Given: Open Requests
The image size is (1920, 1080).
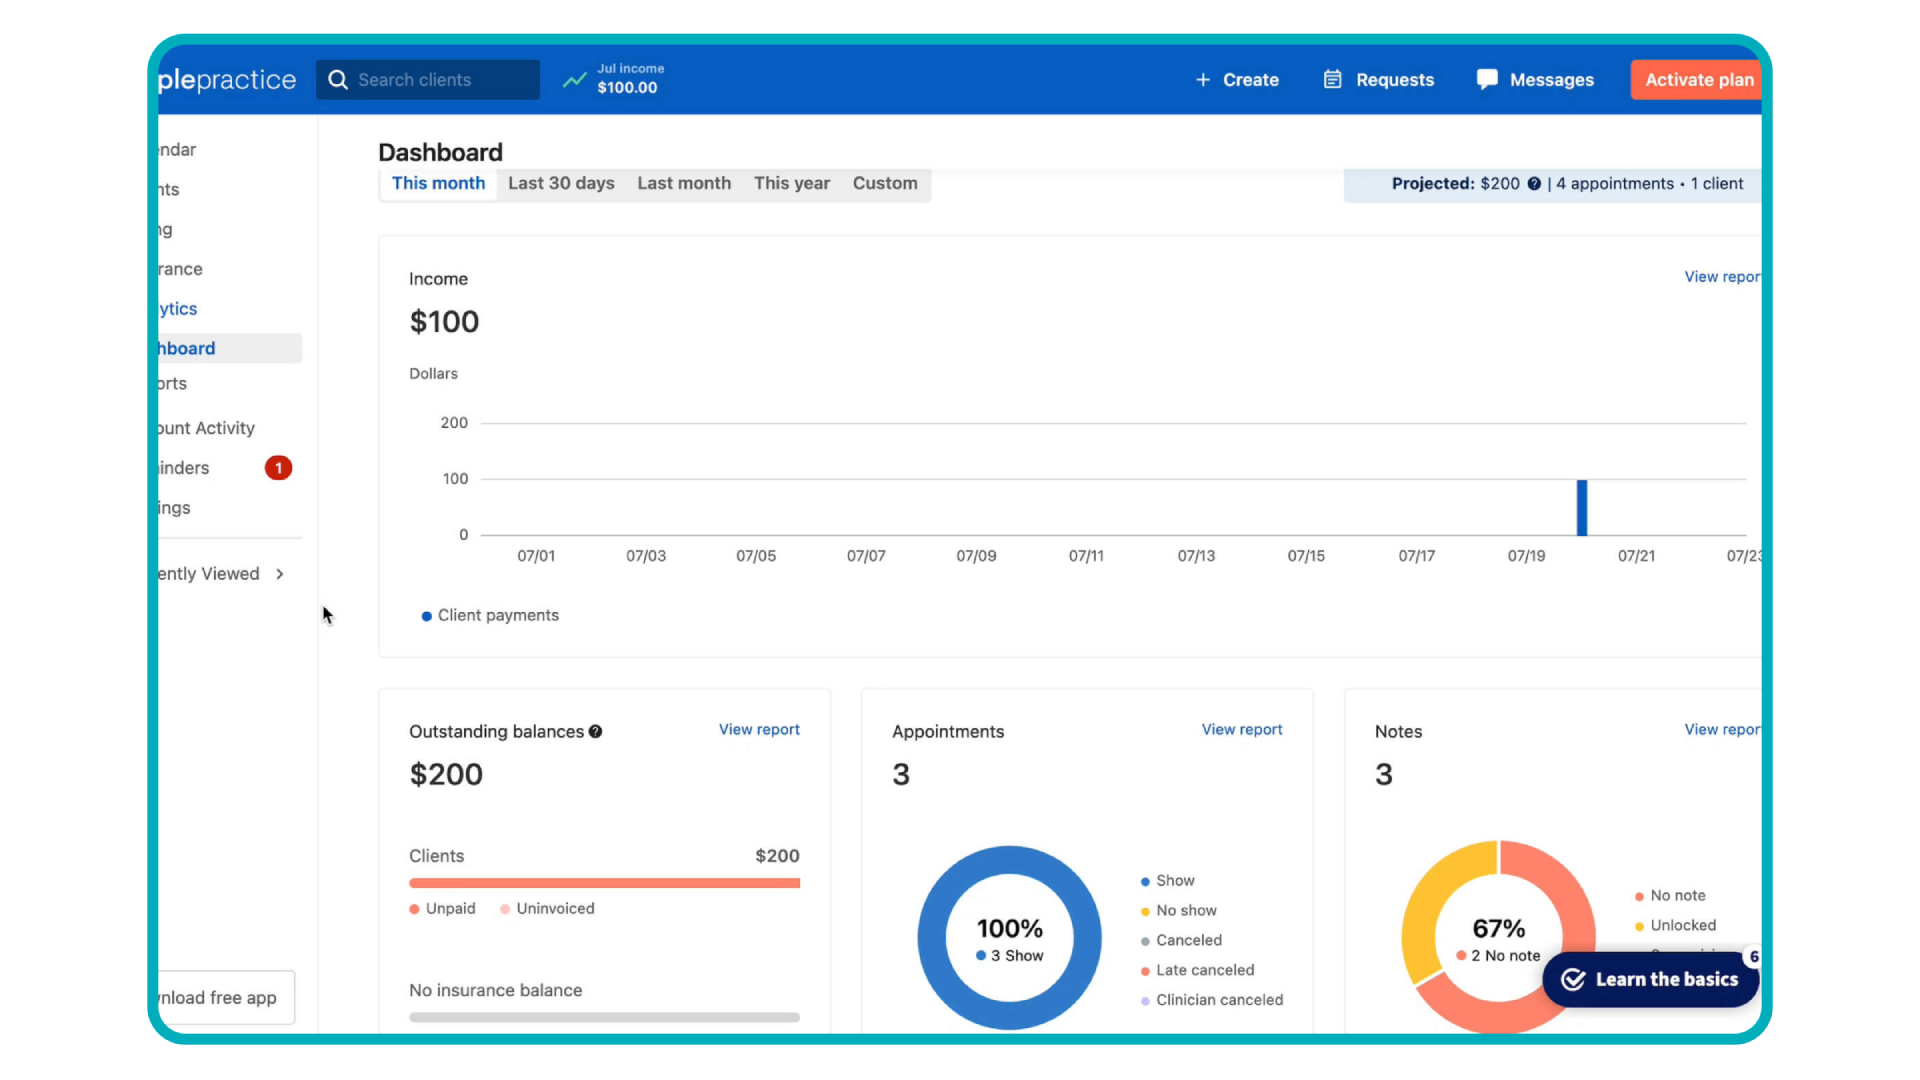Looking at the screenshot, I should click(x=1379, y=80).
